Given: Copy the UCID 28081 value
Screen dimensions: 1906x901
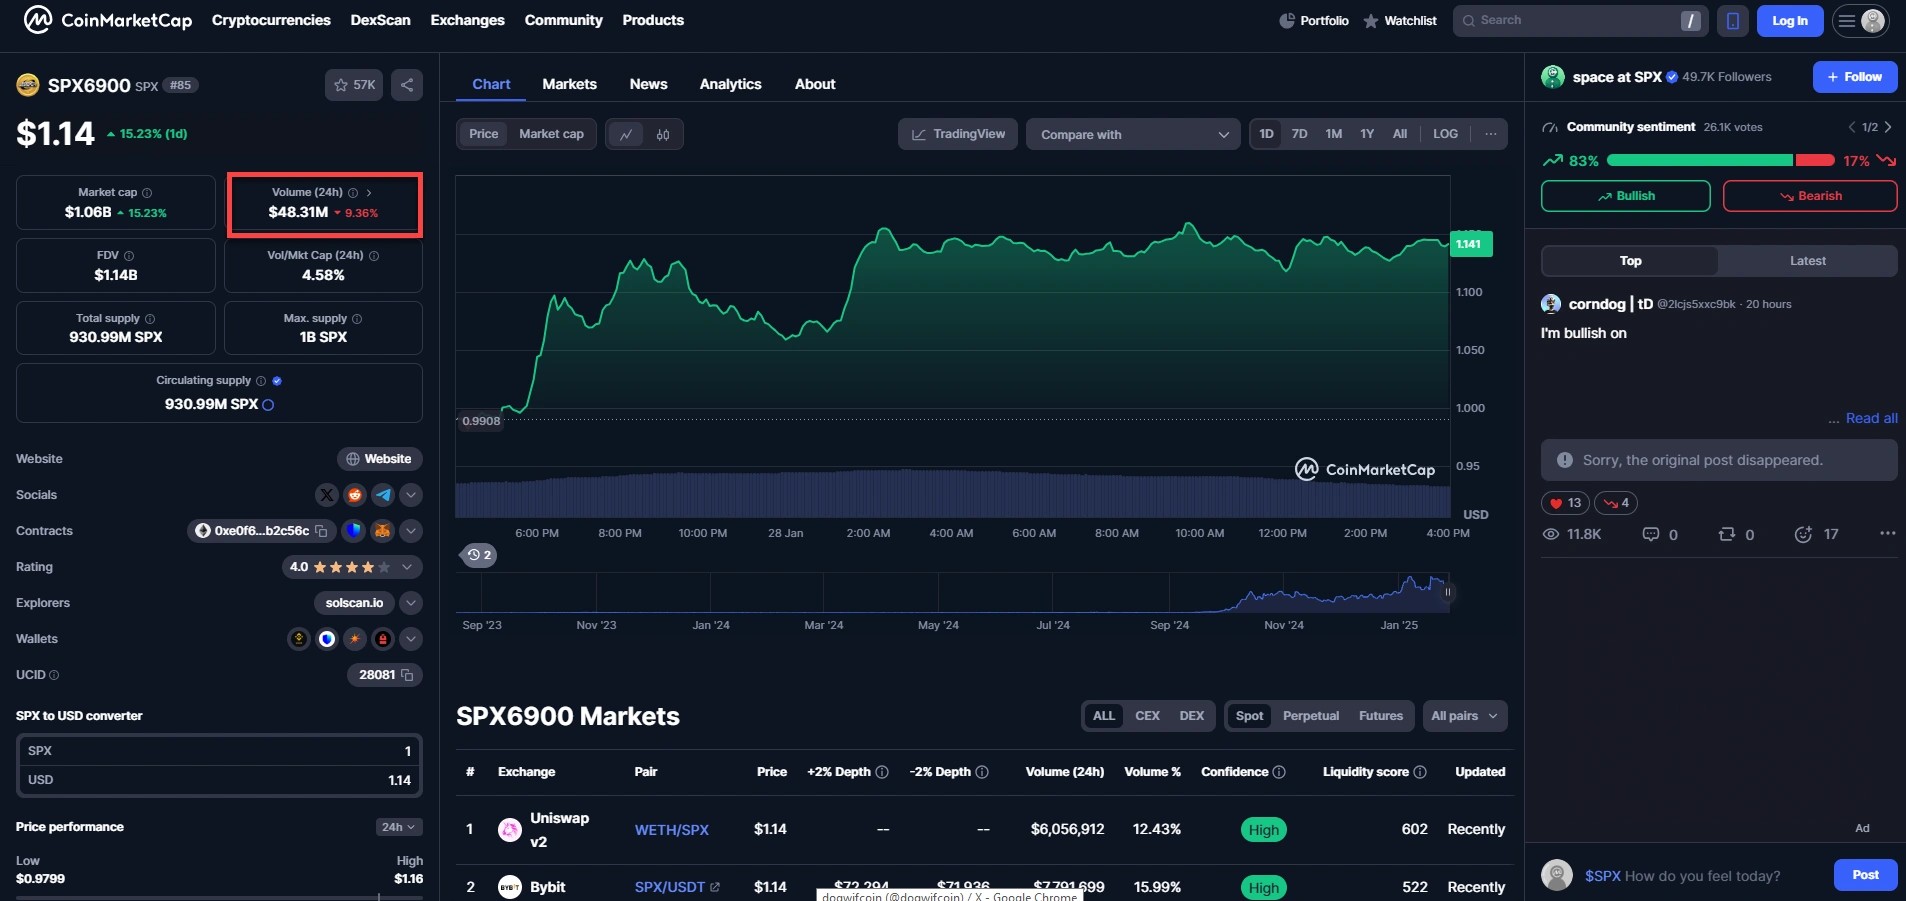Looking at the screenshot, I should (x=407, y=675).
